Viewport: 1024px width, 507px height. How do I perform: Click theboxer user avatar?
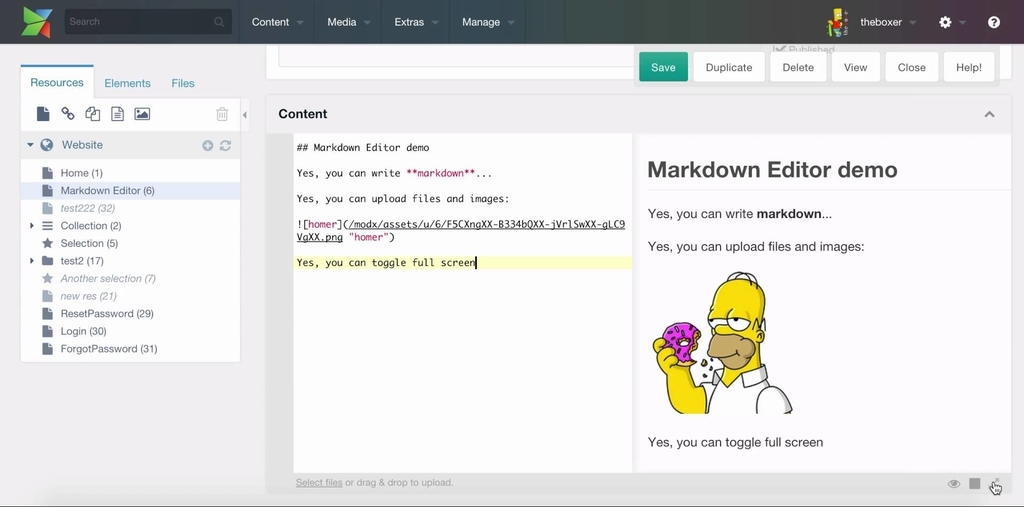point(837,22)
